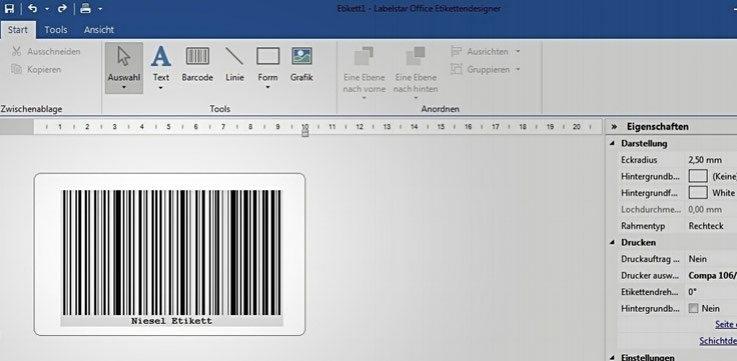Open the Seite link in properties
Screen dimensions: 737x361
[x=726, y=324]
